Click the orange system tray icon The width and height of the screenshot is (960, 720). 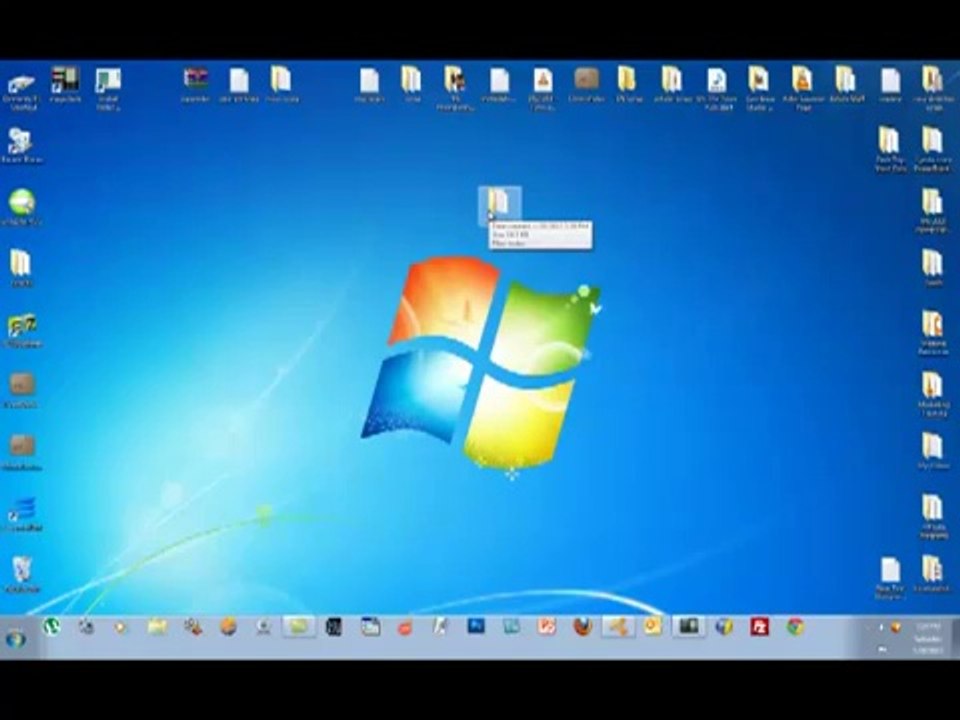pyautogui.click(x=896, y=627)
